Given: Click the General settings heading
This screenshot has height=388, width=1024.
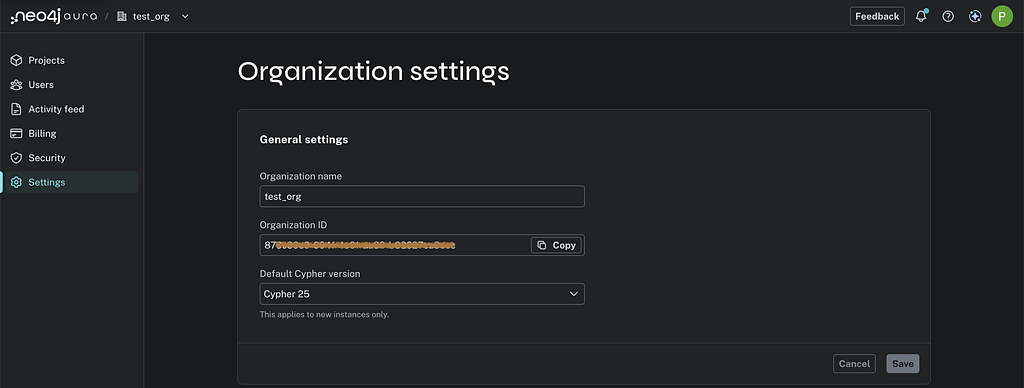Looking at the screenshot, I should tap(304, 139).
